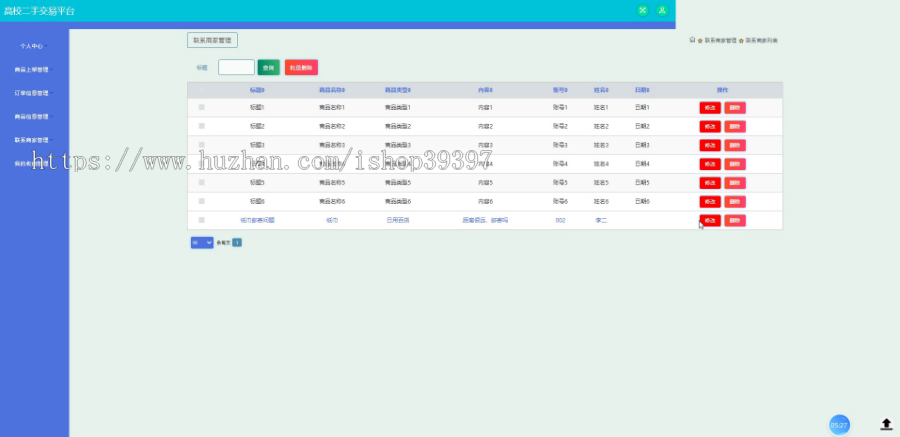900x437 pixels.
Task: Select all rows with the header checkbox
Action: 201,90
